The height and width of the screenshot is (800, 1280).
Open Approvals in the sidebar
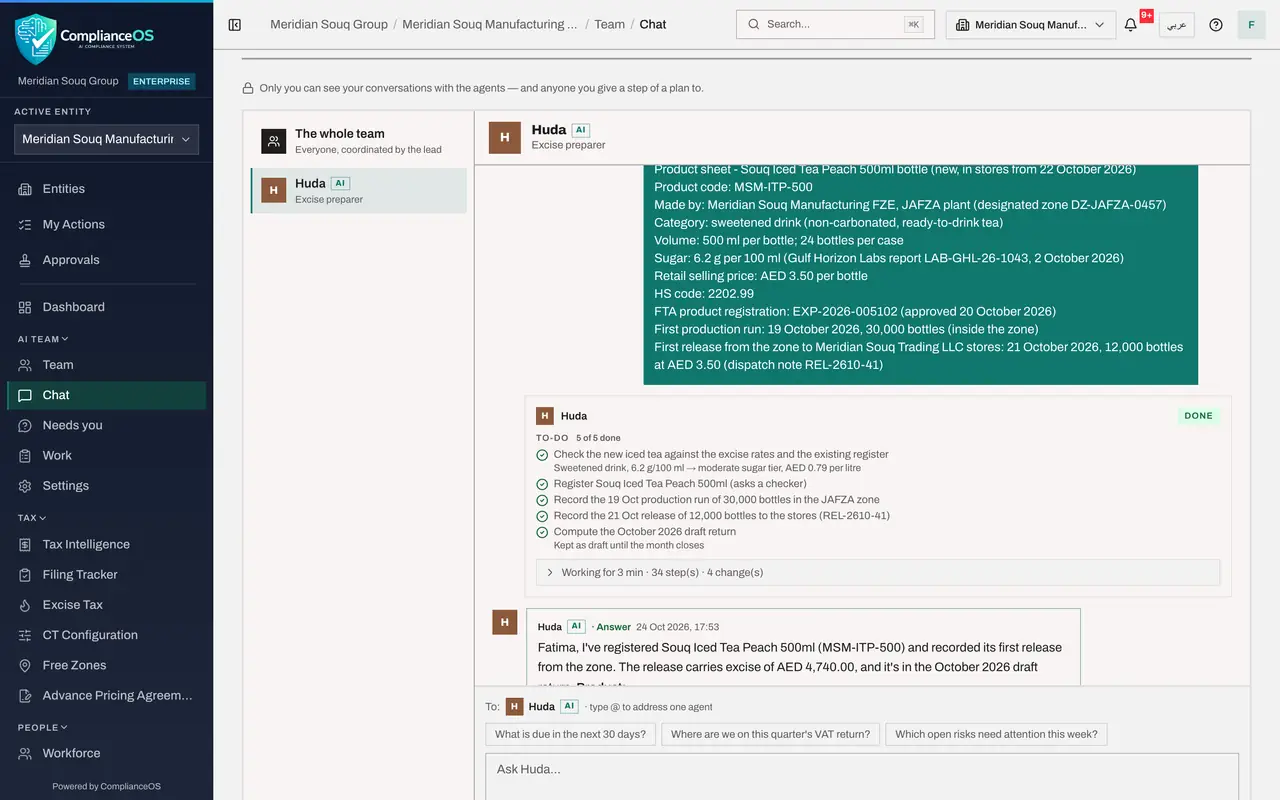coord(106,260)
